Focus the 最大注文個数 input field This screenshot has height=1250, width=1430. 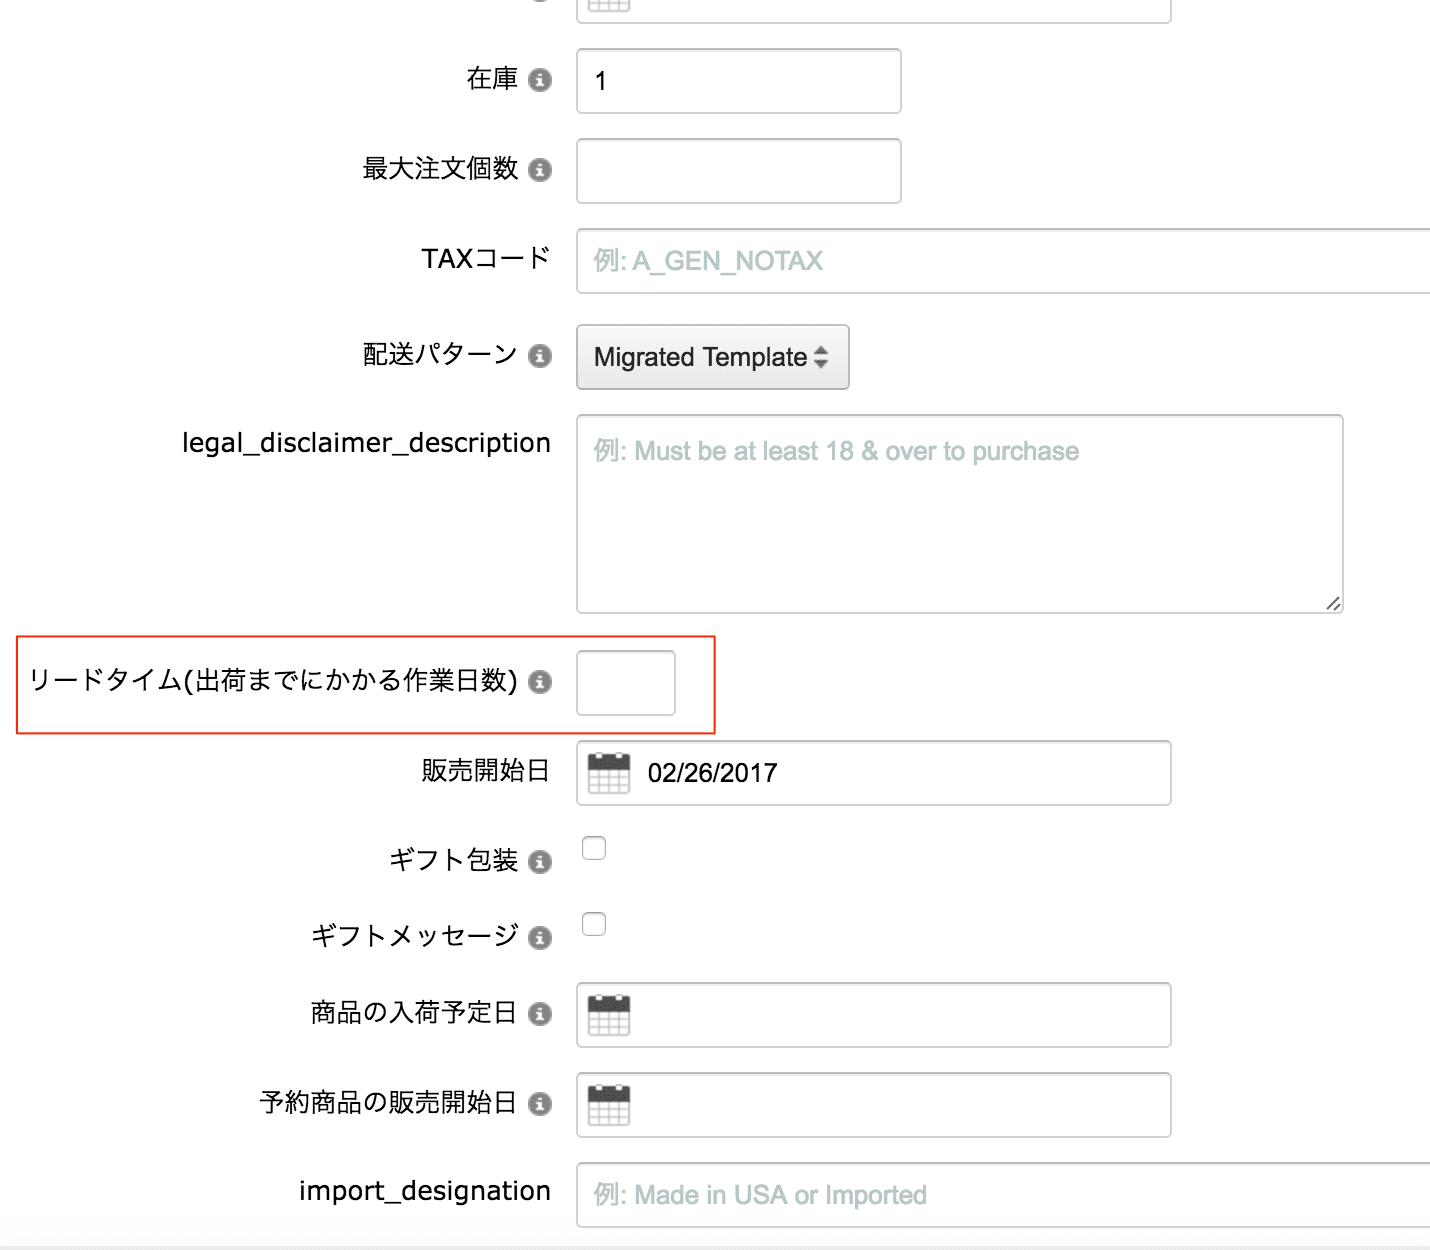point(738,171)
